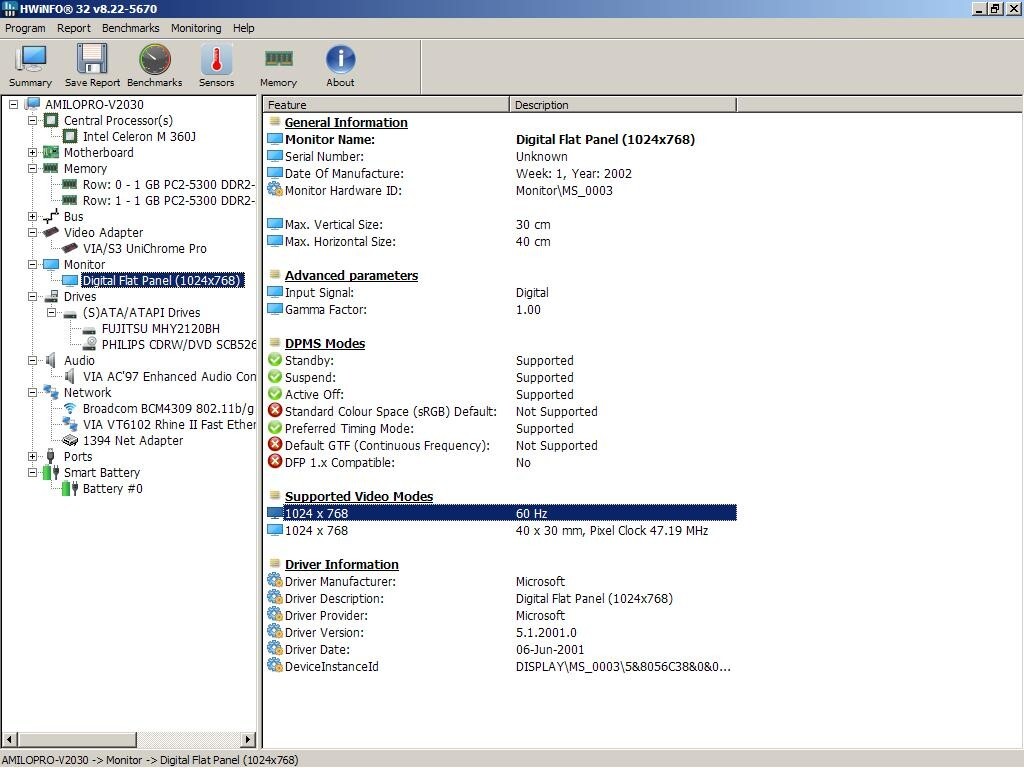Screen dimensions: 1024x768
Task: Select the Digital Flat Panel (1024x768) tree item
Action: (x=161, y=280)
